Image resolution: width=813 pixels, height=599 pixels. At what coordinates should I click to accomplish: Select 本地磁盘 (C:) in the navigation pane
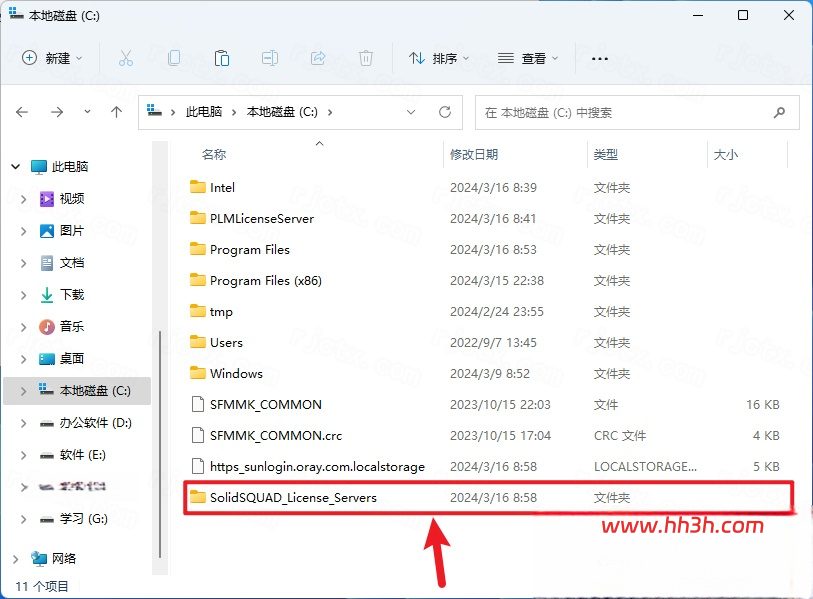click(77, 391)
